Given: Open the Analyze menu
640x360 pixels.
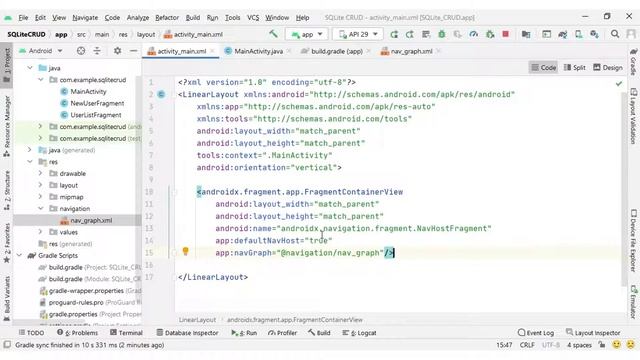Looking at the screenshot, I should pyautogui.click(x=138, y=18).
